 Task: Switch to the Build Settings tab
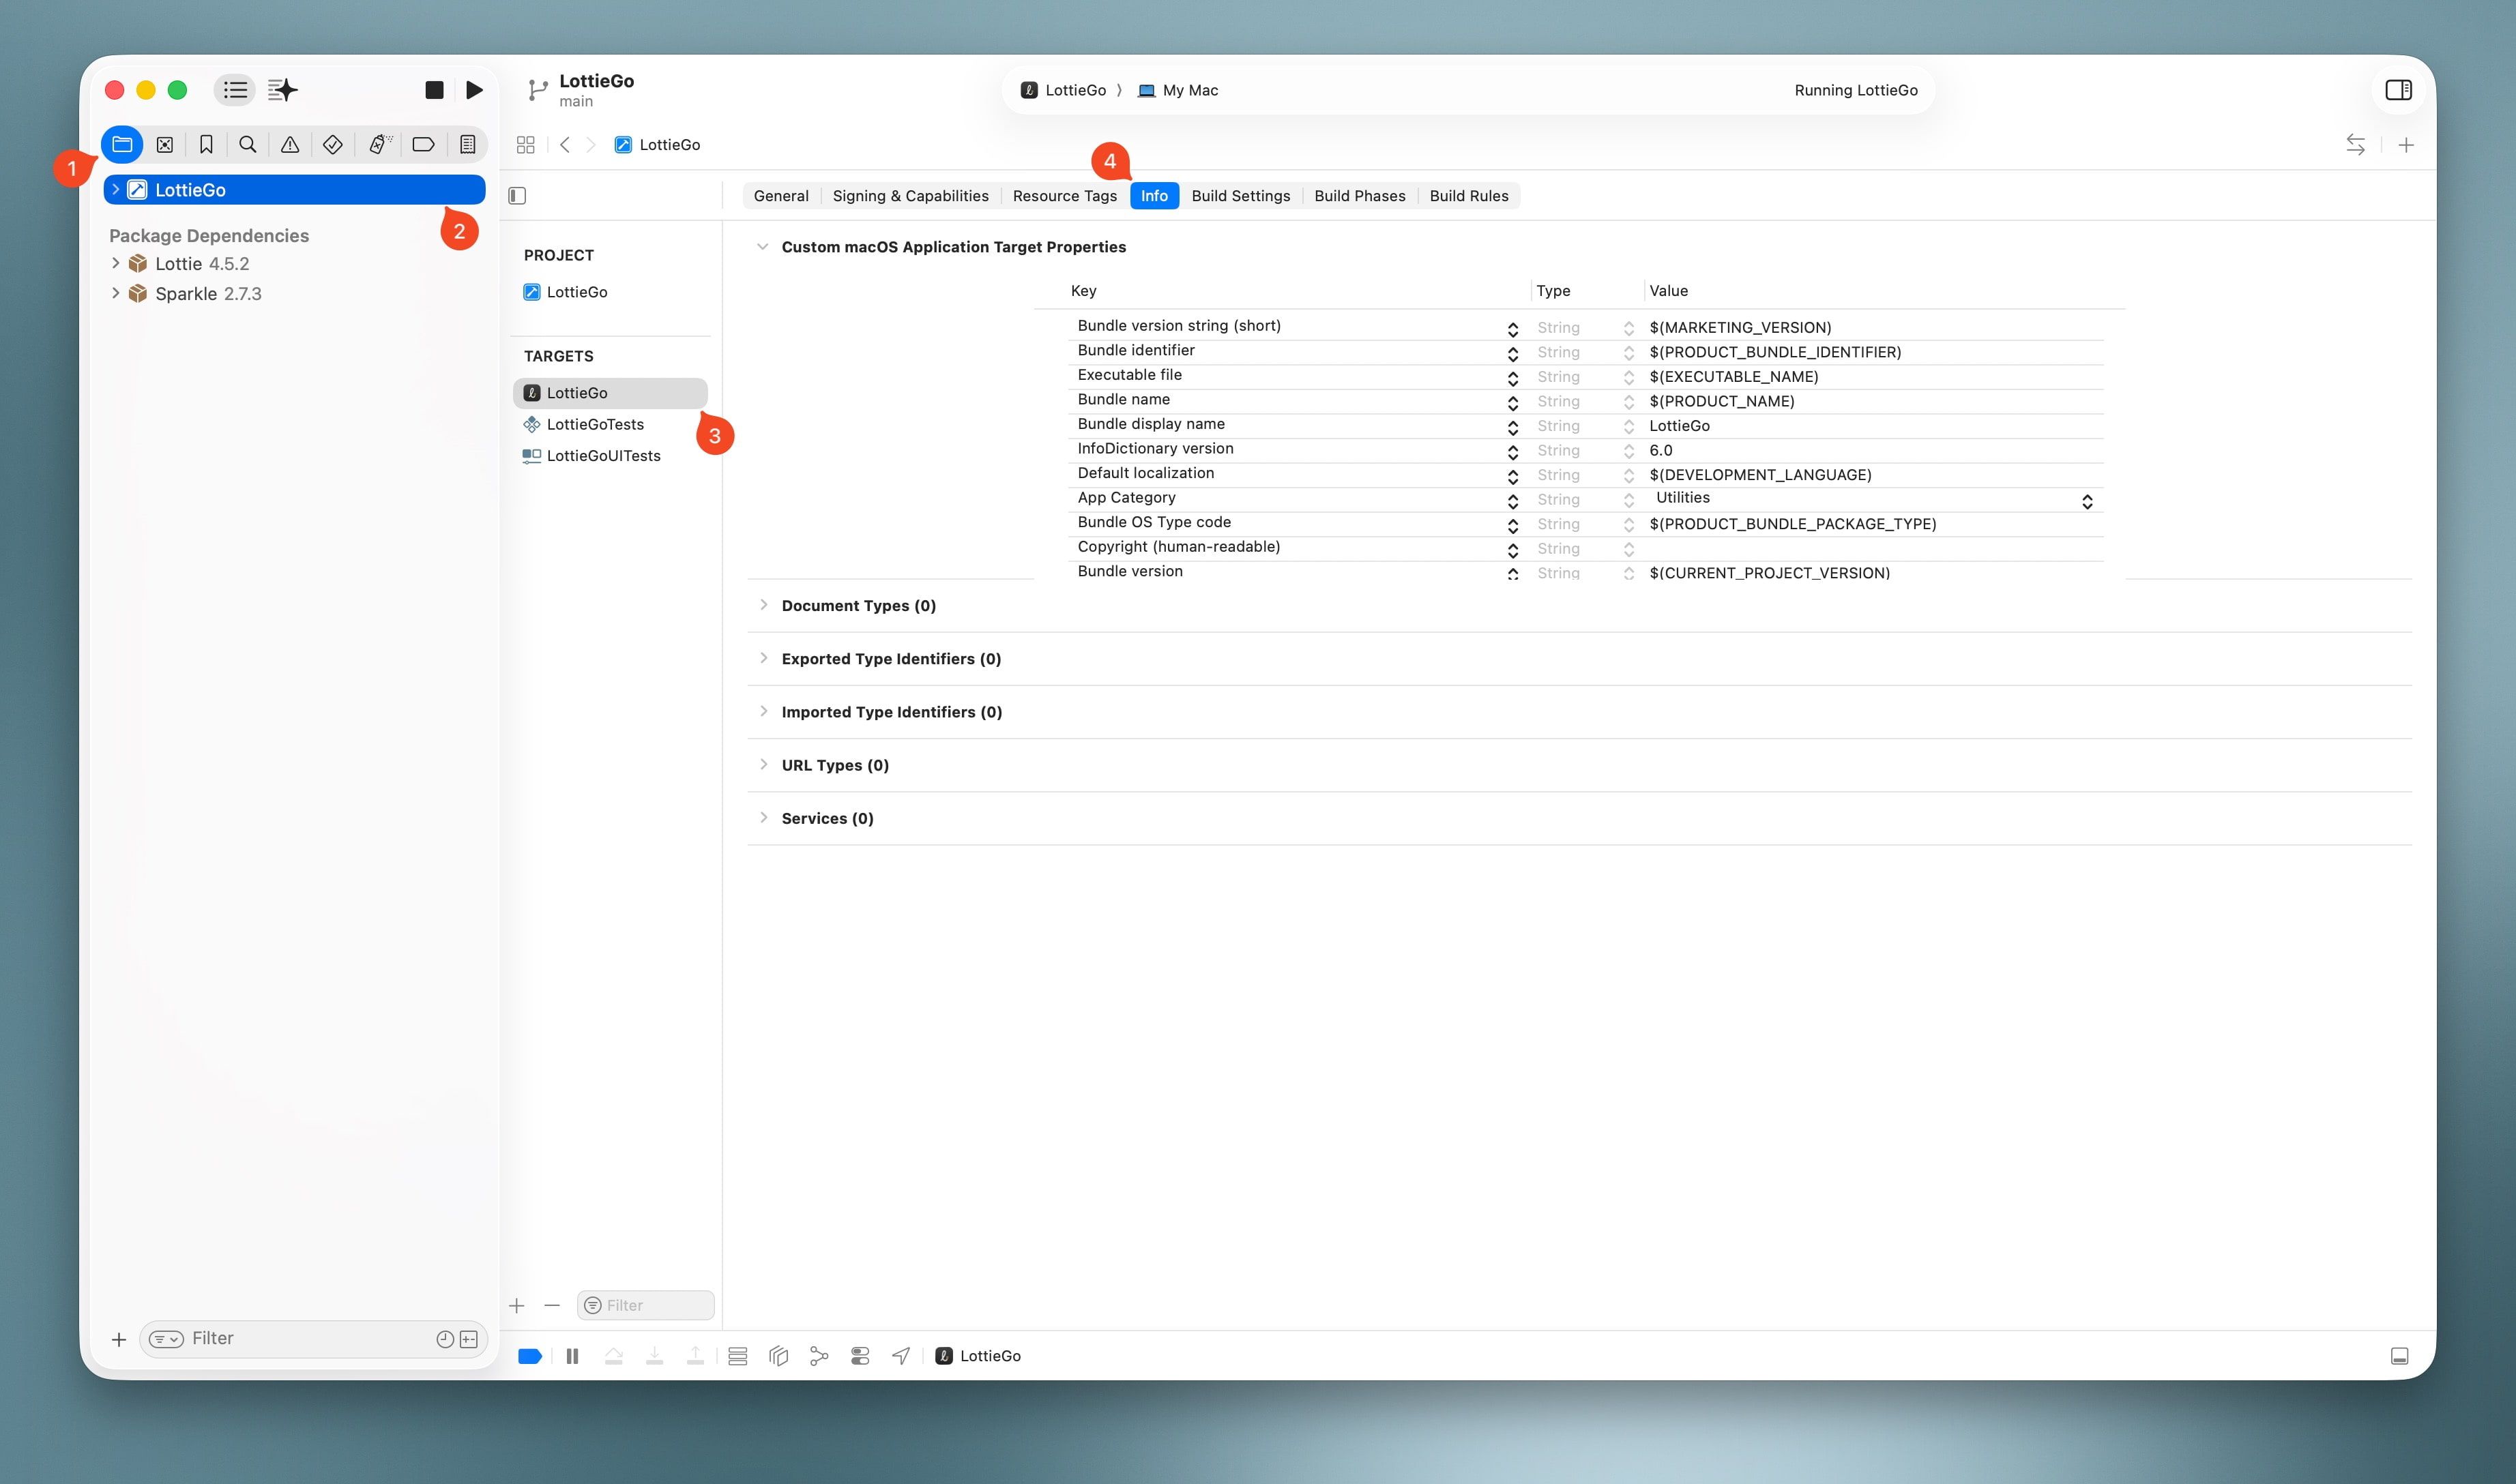point(1240,196)
